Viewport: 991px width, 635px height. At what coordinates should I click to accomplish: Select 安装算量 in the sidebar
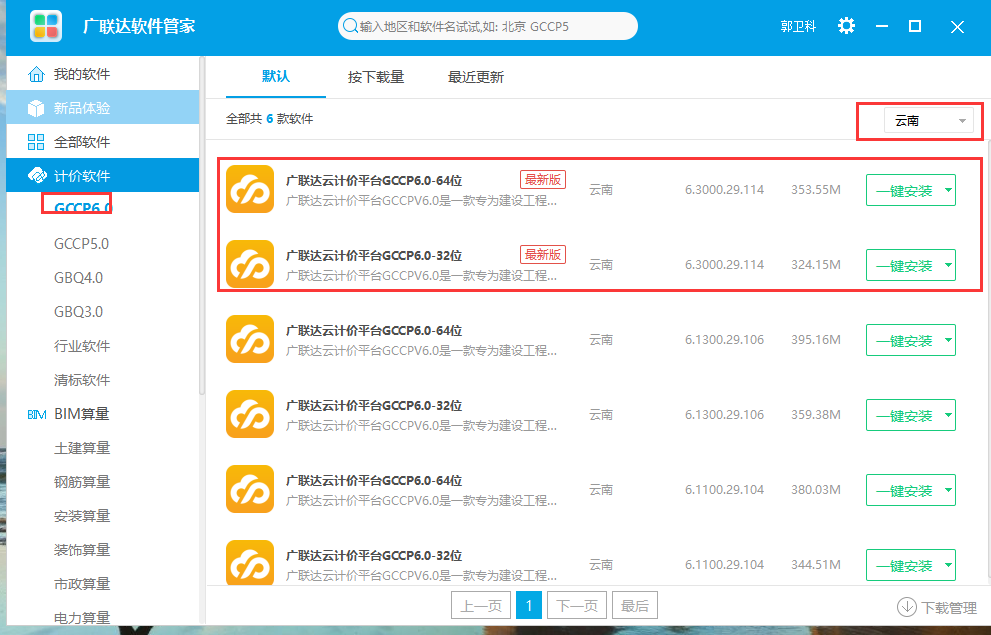pos(82,516)
